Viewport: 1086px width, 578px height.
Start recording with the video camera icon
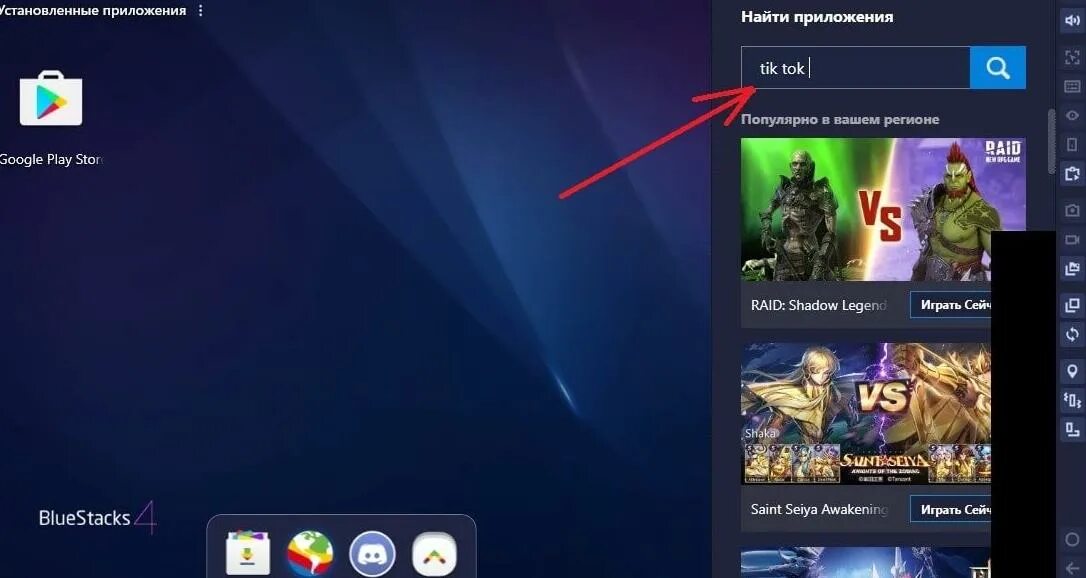[x=1071, y=240]
